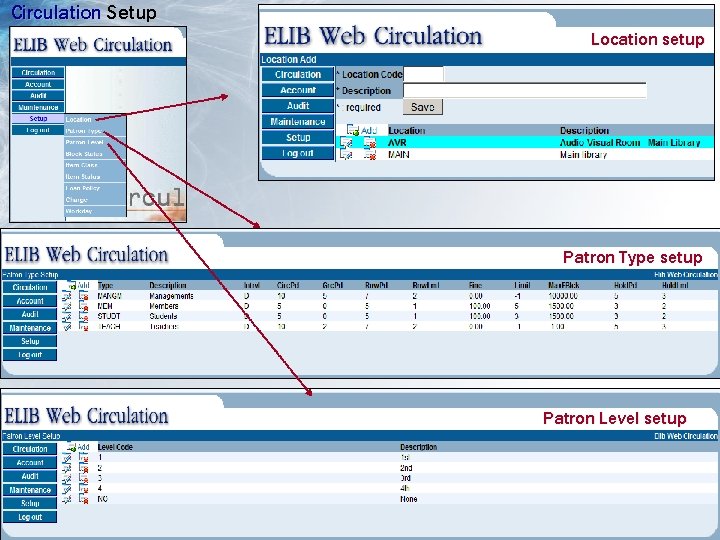Choose Workday in Setup submenu
Viewport: 720px width, 540px height.
click(95, 211)
